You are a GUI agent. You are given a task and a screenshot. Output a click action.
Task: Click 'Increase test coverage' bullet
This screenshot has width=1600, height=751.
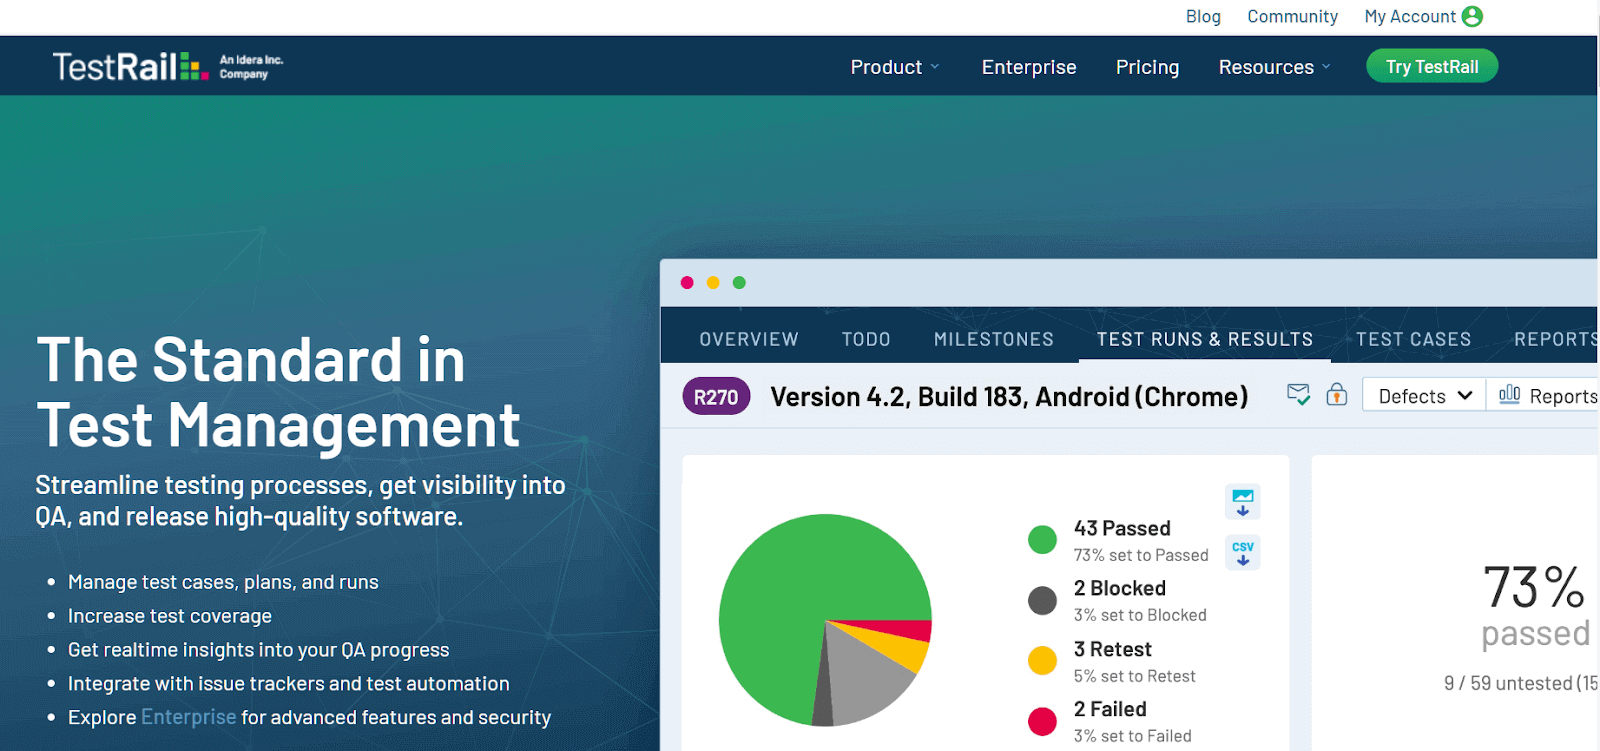click(170, 616)
